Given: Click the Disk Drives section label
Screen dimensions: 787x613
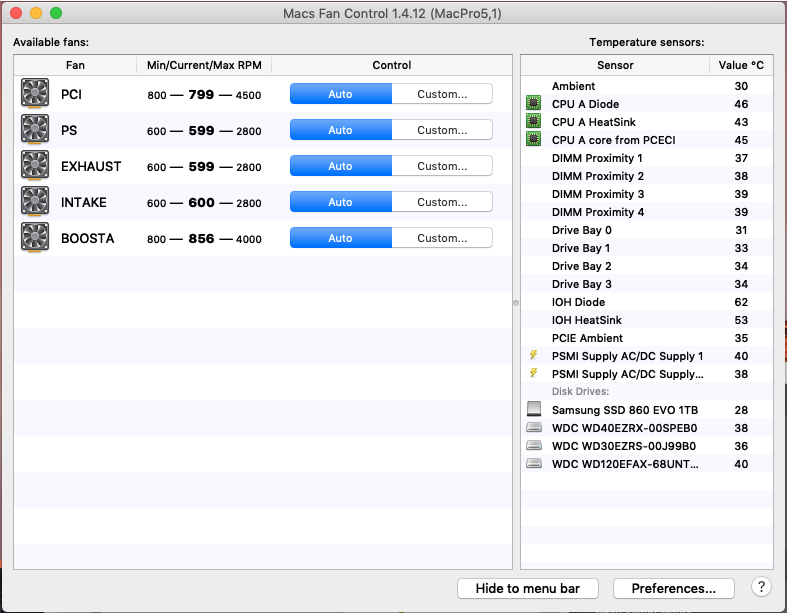Looking at the screenshot, I should click(580, 392).
